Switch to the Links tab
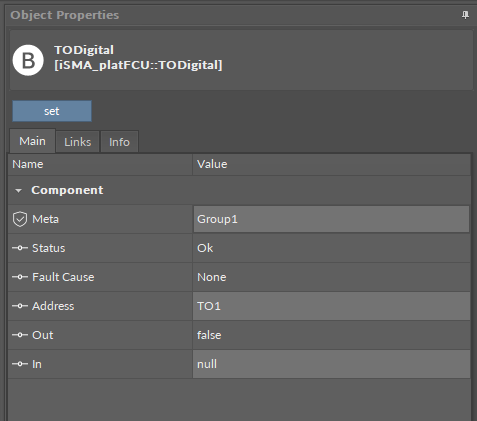The image size is (477, 421). pos(78,142)
